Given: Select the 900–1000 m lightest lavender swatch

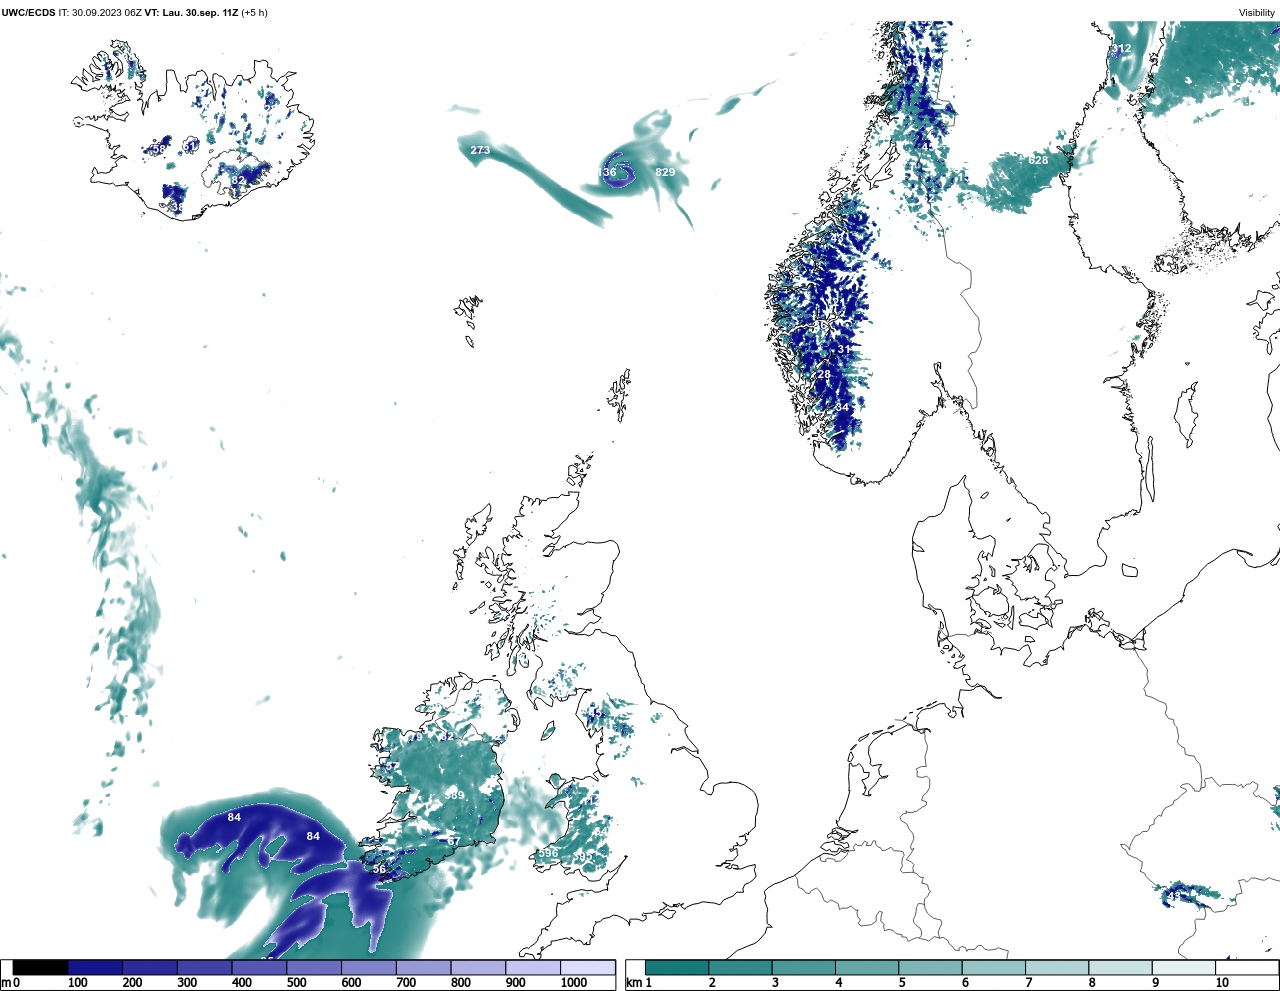Looking at the screenshot, I should 532,968.
